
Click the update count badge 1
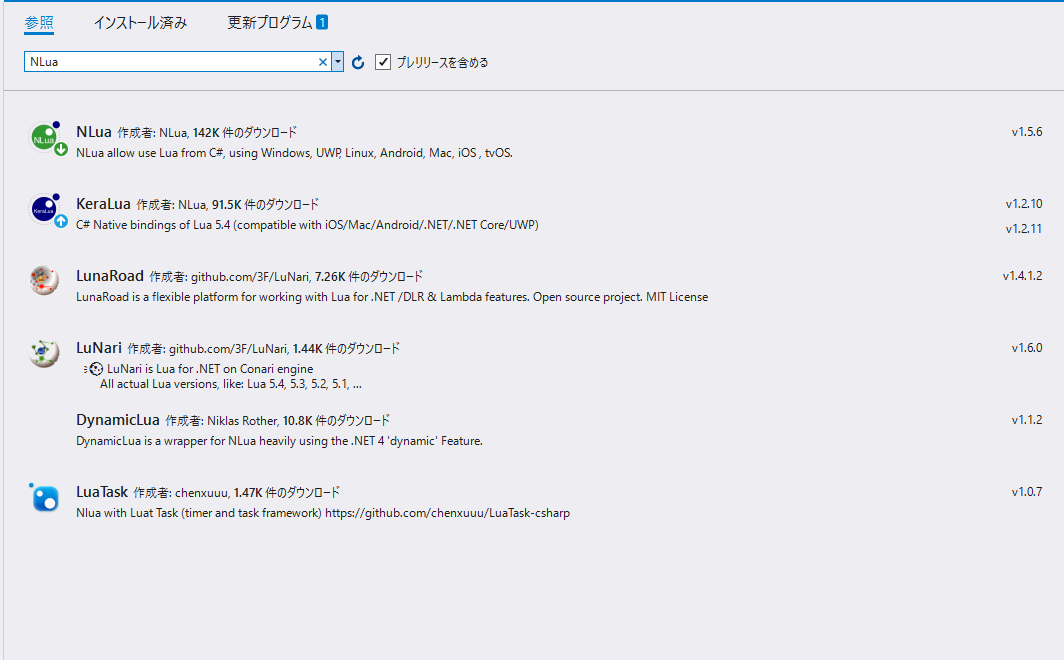point(322,22)
